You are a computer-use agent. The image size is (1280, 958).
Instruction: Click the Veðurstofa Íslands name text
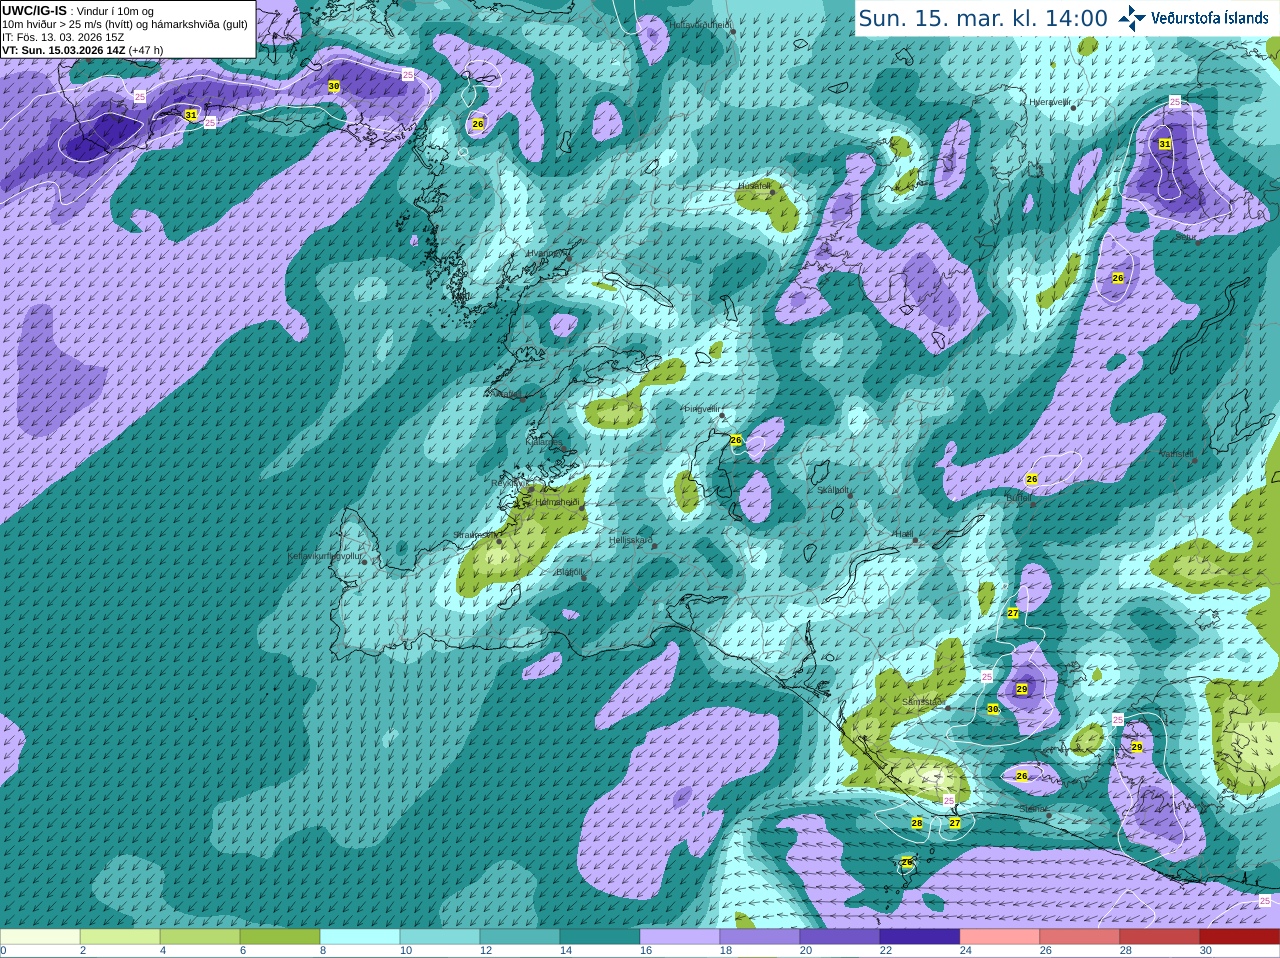[x=1209, y=18]
